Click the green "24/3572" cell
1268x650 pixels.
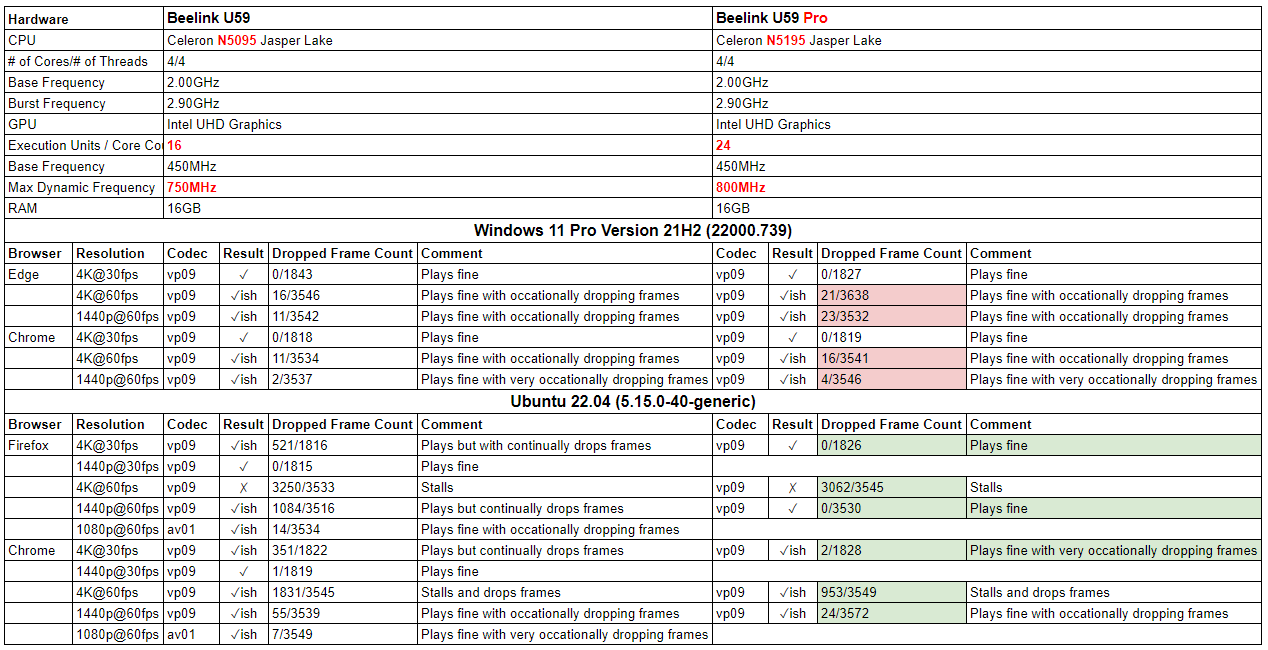click(x=893, y=614)
